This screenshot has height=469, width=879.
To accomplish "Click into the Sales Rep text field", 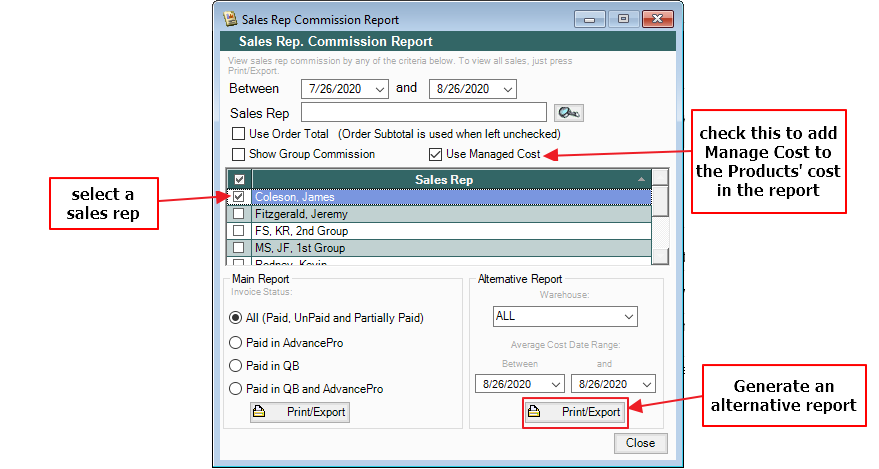I will [x=423, y=112].
